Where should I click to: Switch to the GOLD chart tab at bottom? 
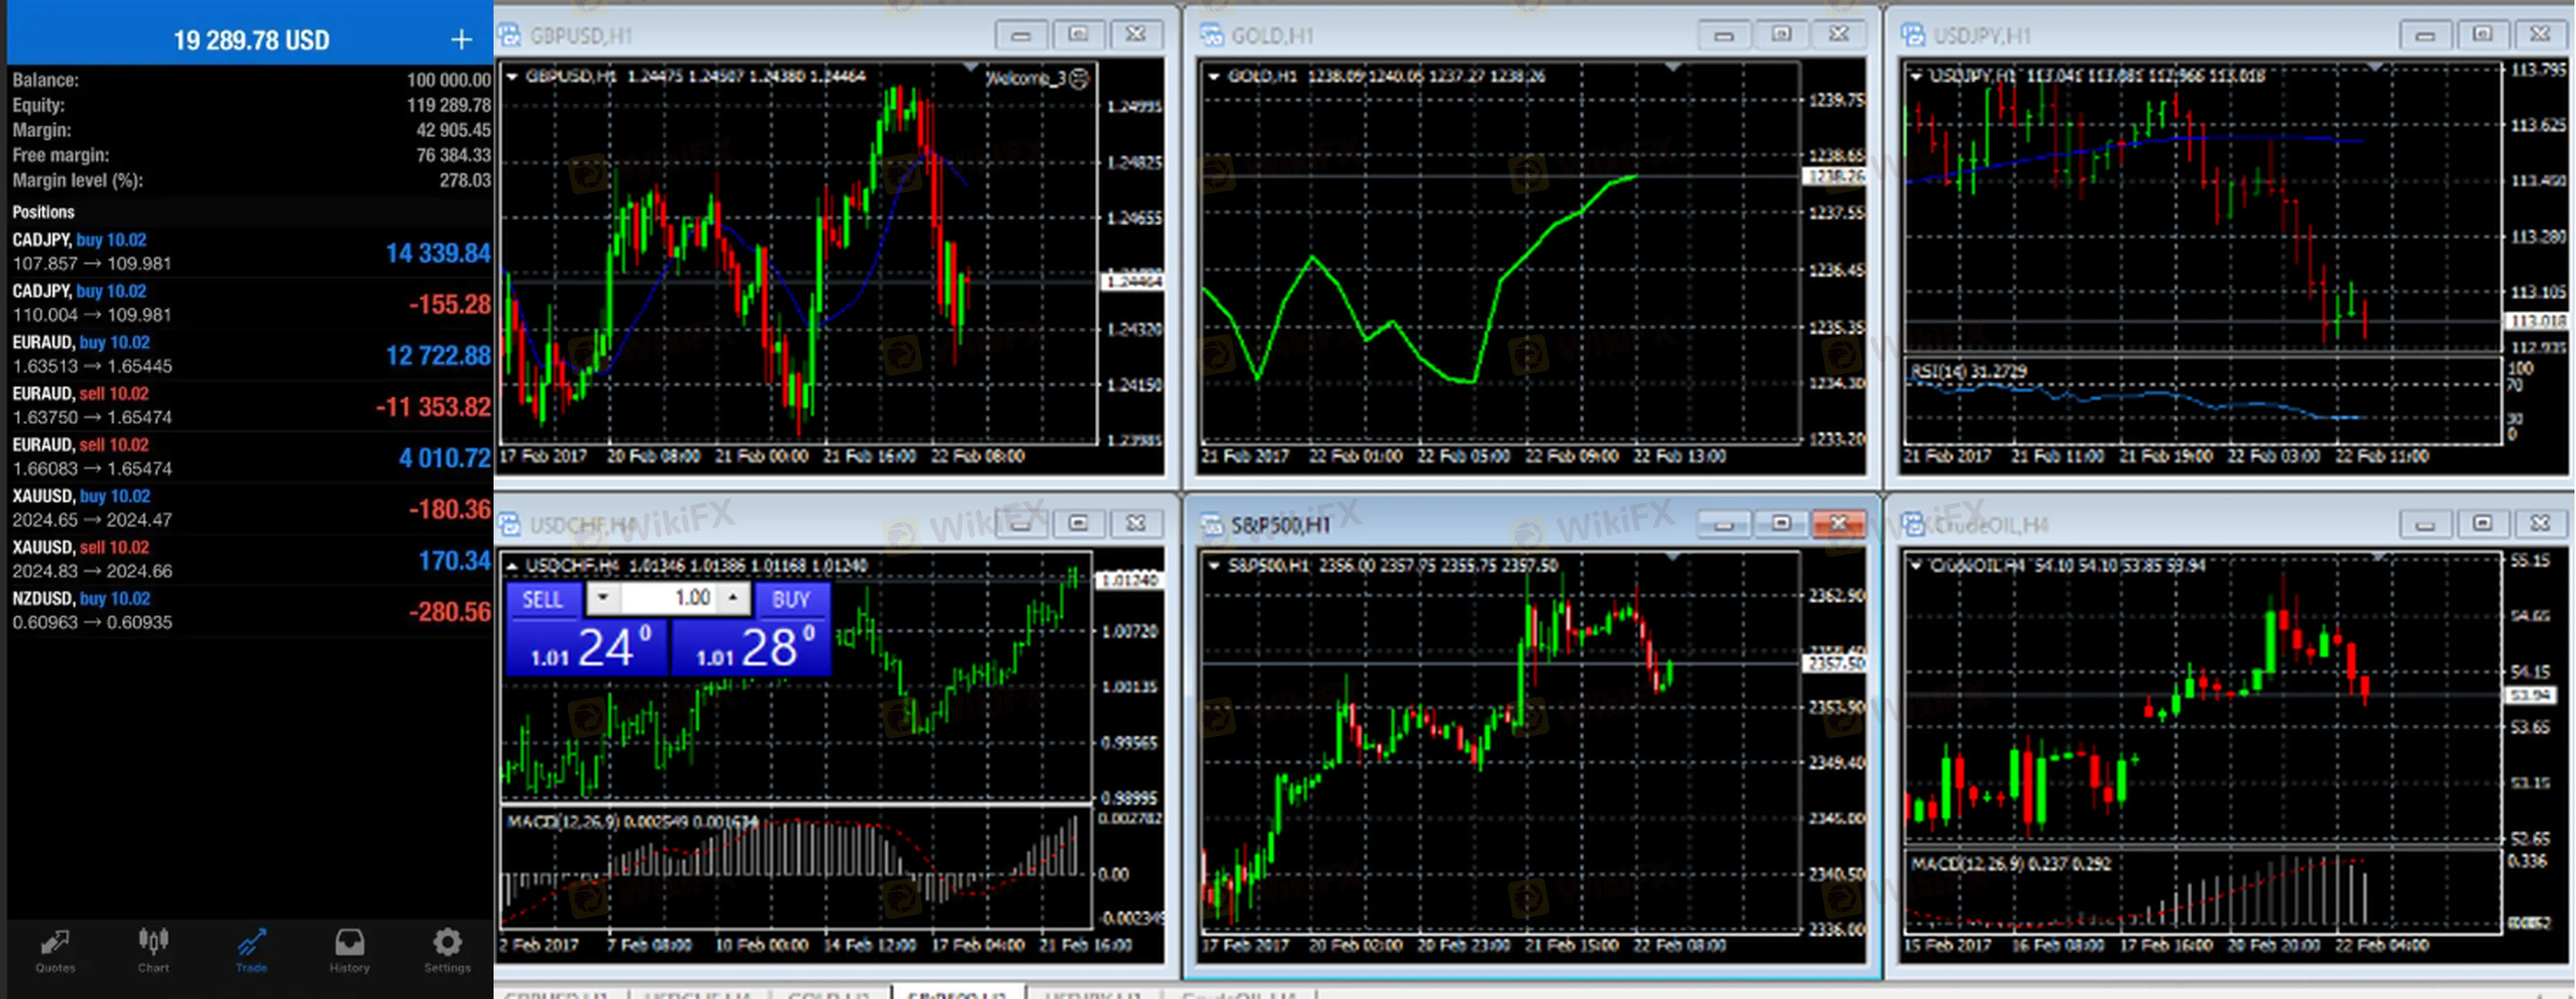click(x=828, y=994)
